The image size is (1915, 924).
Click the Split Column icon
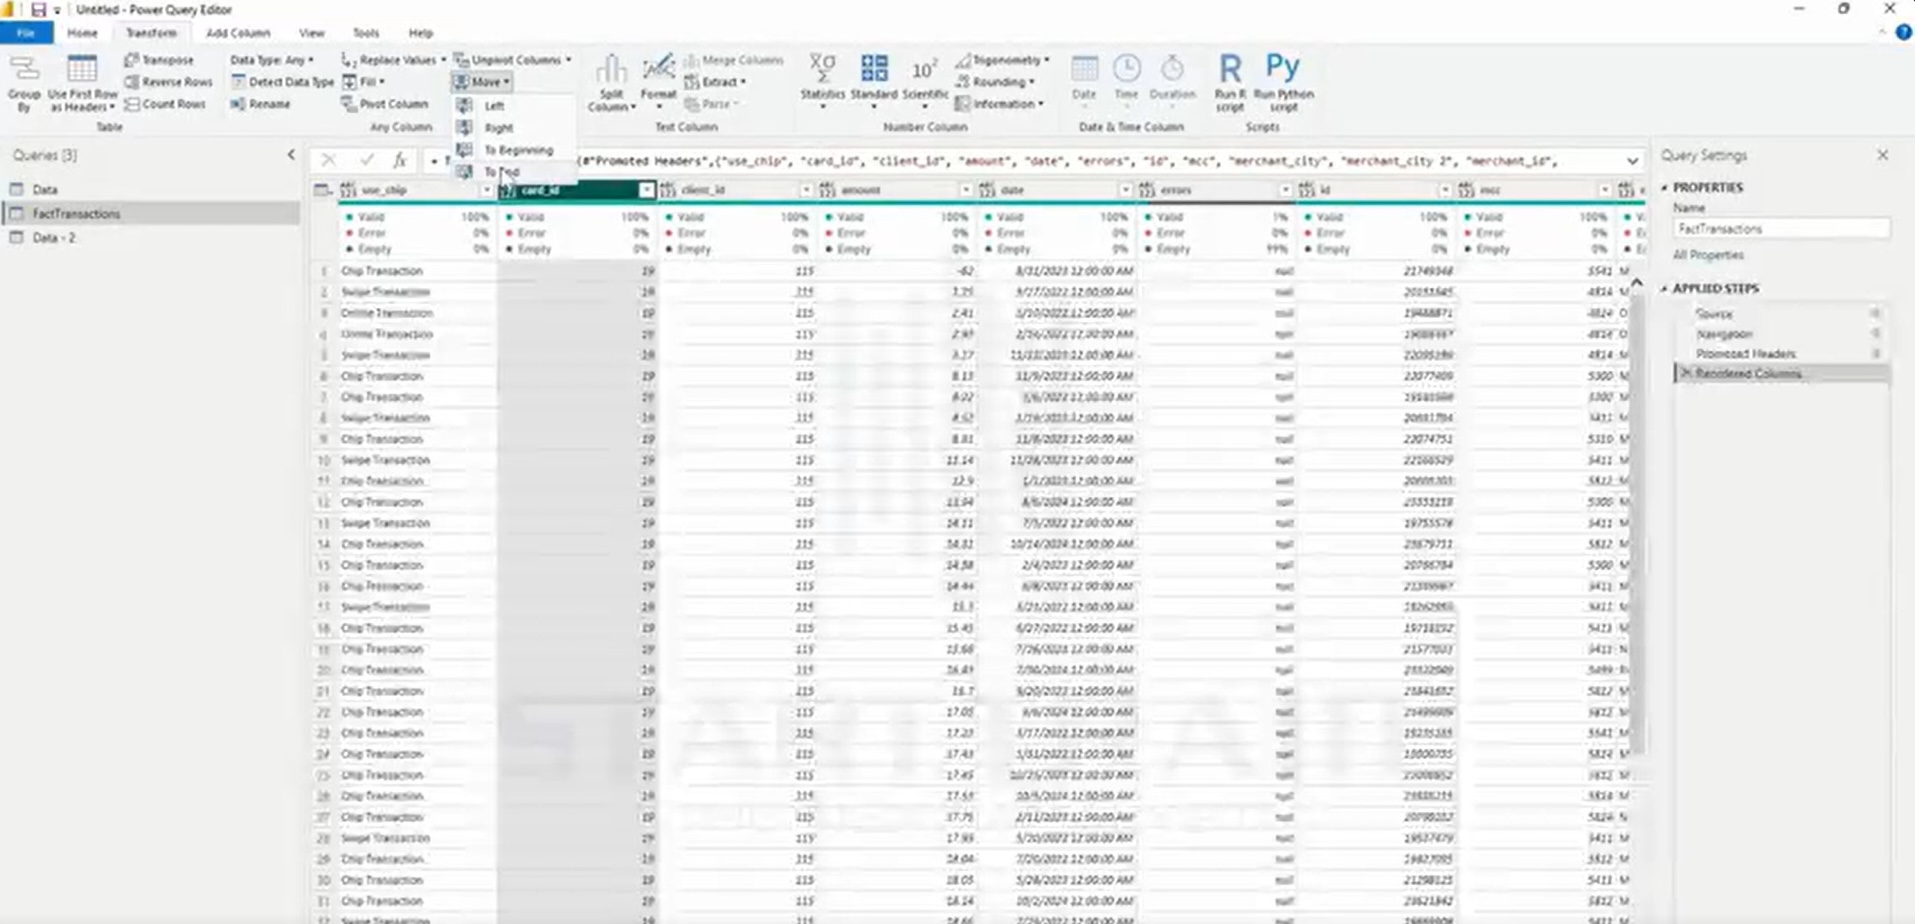point(611,70)
